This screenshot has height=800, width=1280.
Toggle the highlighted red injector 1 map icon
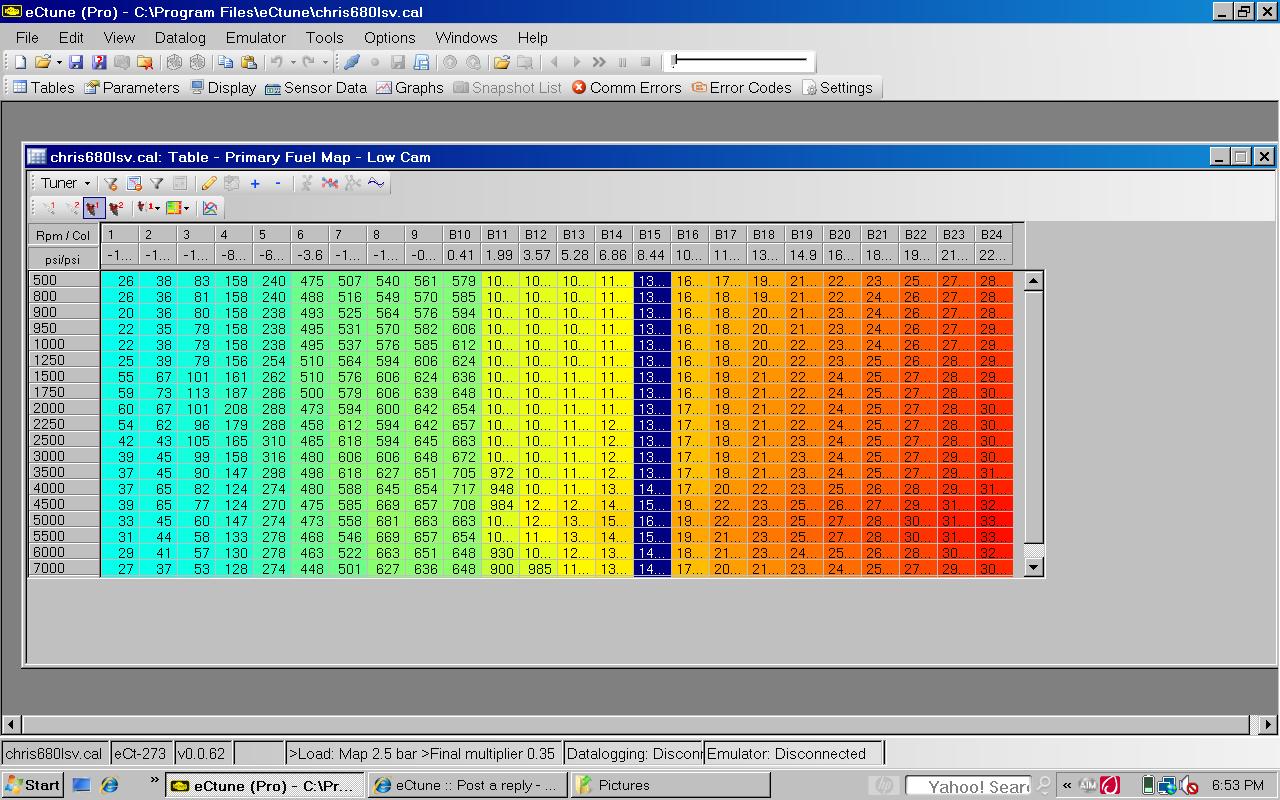(94, 208)
